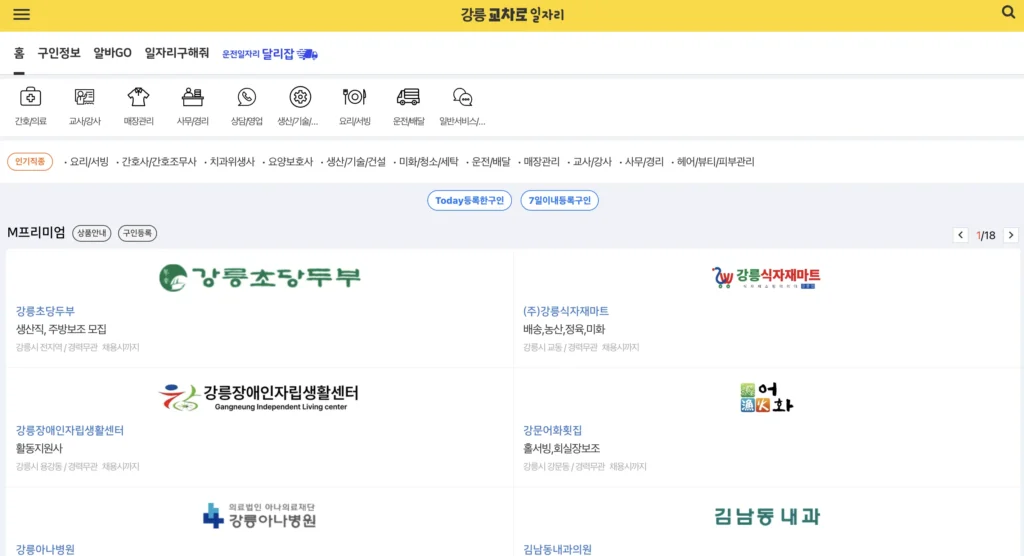The width and height of the screenshot is (1024, 556).
Task: Open the 강릉장애인자립생활센터 company link
Action: 70,430
